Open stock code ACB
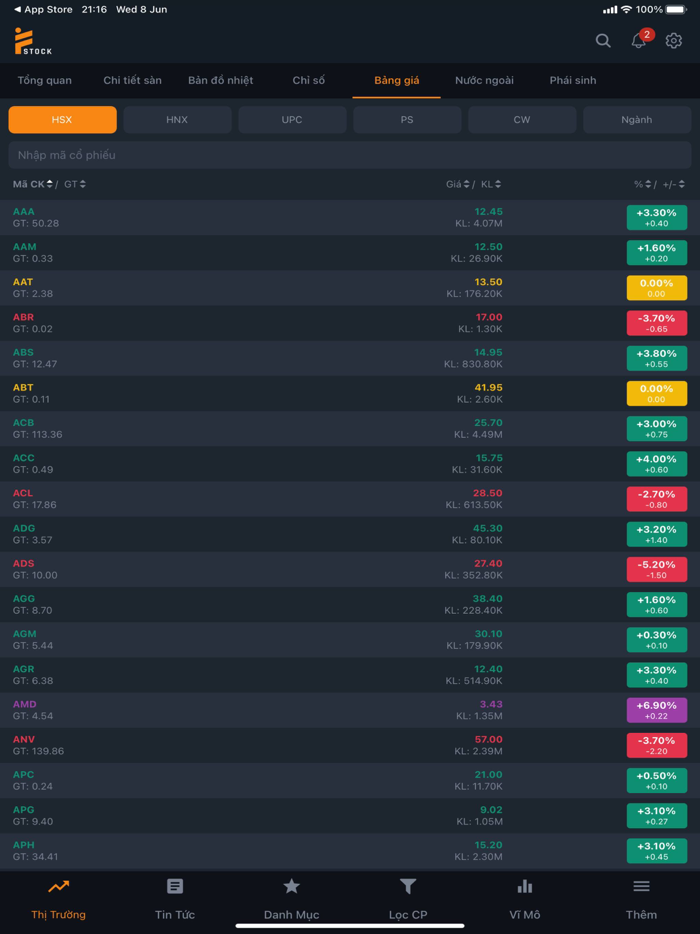700x934 pixels. pyautogui.click(x=24, y=422)
